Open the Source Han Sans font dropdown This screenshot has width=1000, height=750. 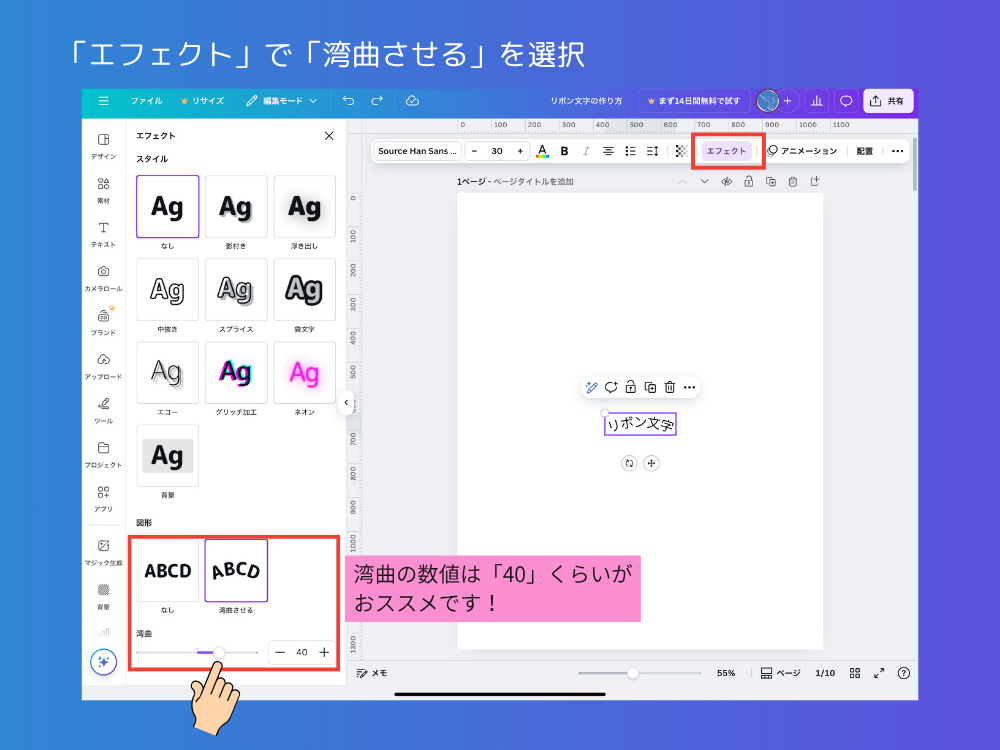click(x=416, y=150)
